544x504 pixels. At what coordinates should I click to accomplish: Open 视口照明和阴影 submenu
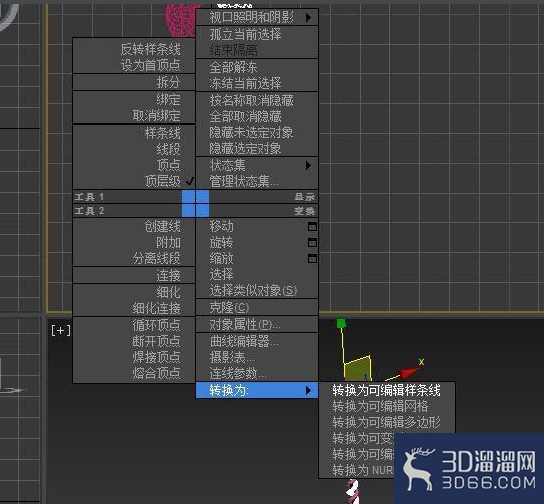[x=257, y=17]
